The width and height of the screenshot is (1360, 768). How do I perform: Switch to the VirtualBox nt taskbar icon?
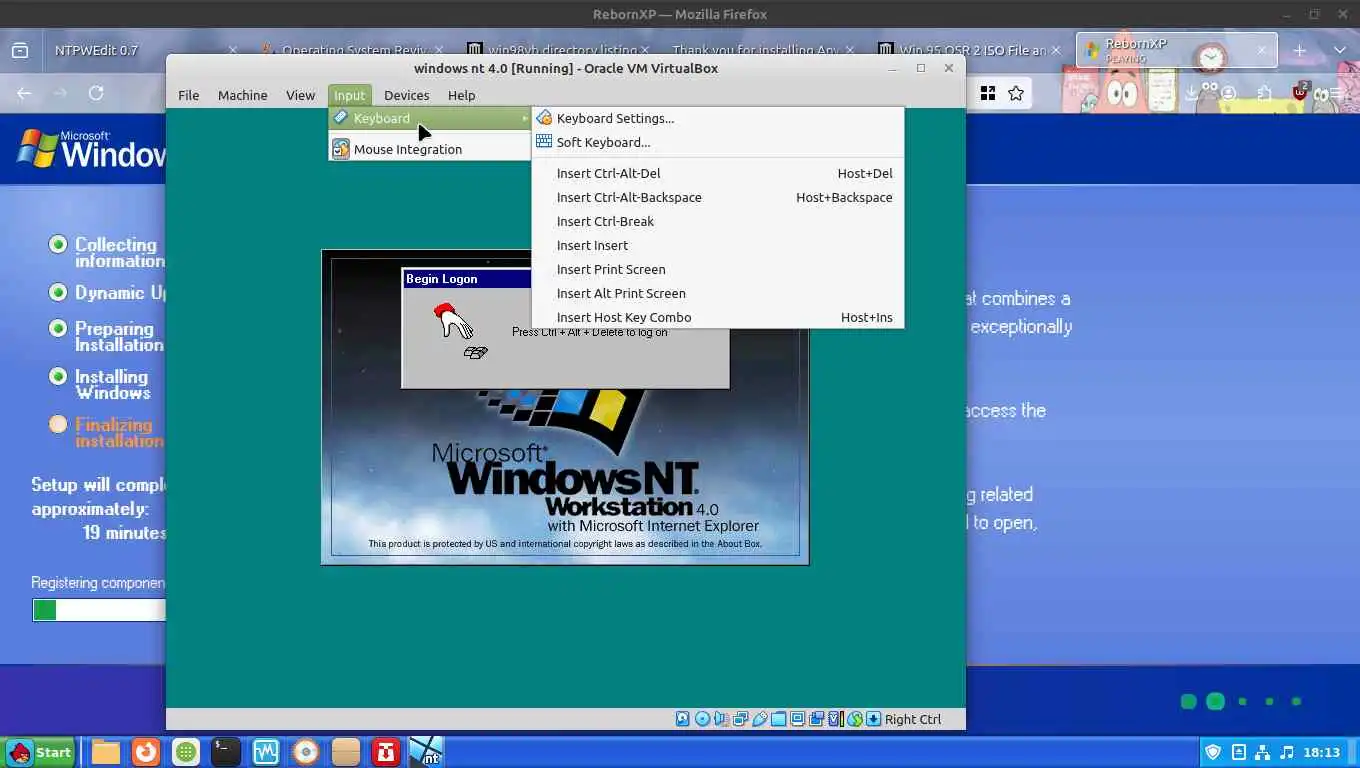pos(426,752)
